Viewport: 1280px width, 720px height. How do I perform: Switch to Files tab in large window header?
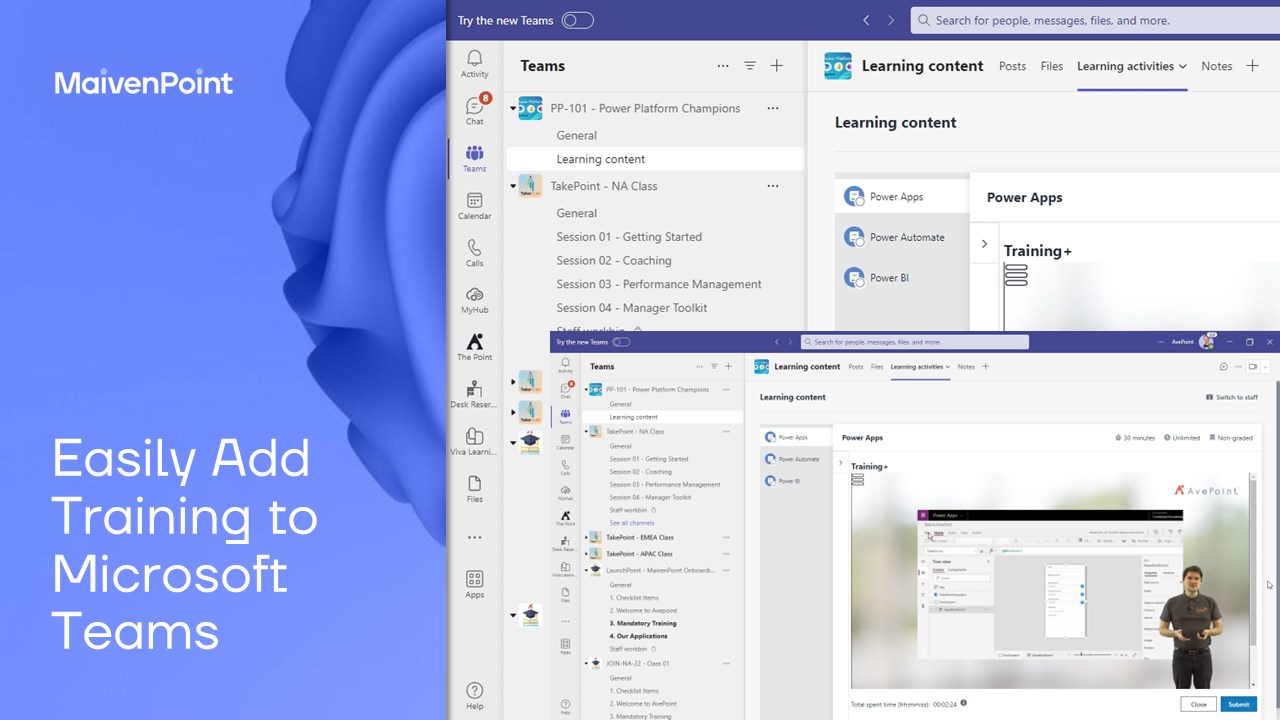1052,66
